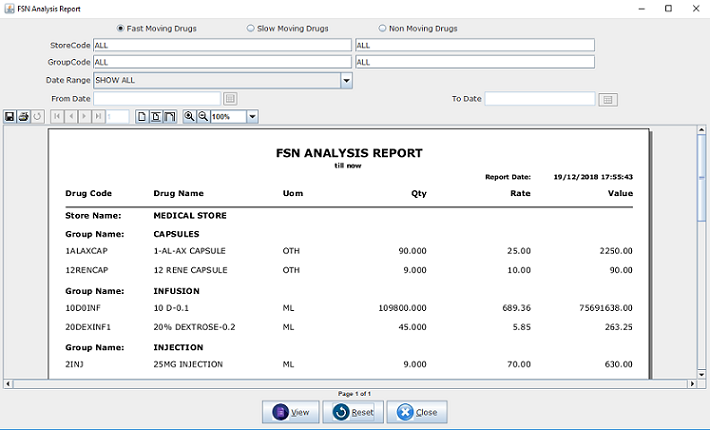Click the View button

click(291, 412)
